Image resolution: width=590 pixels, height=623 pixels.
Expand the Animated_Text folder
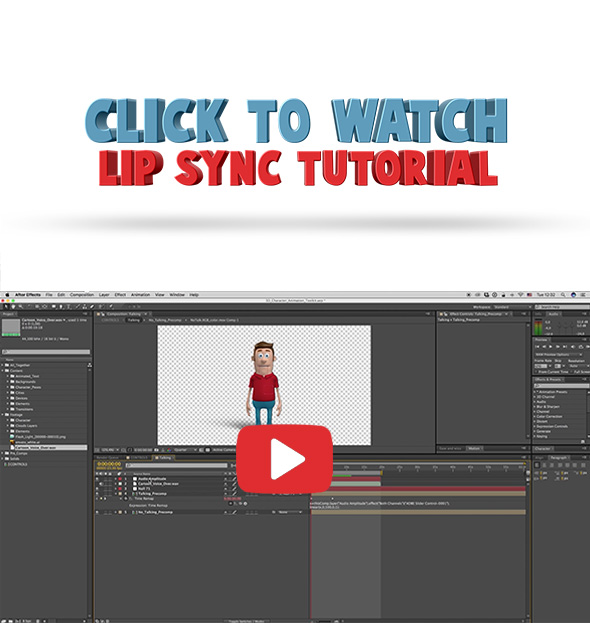click(8, 376)
